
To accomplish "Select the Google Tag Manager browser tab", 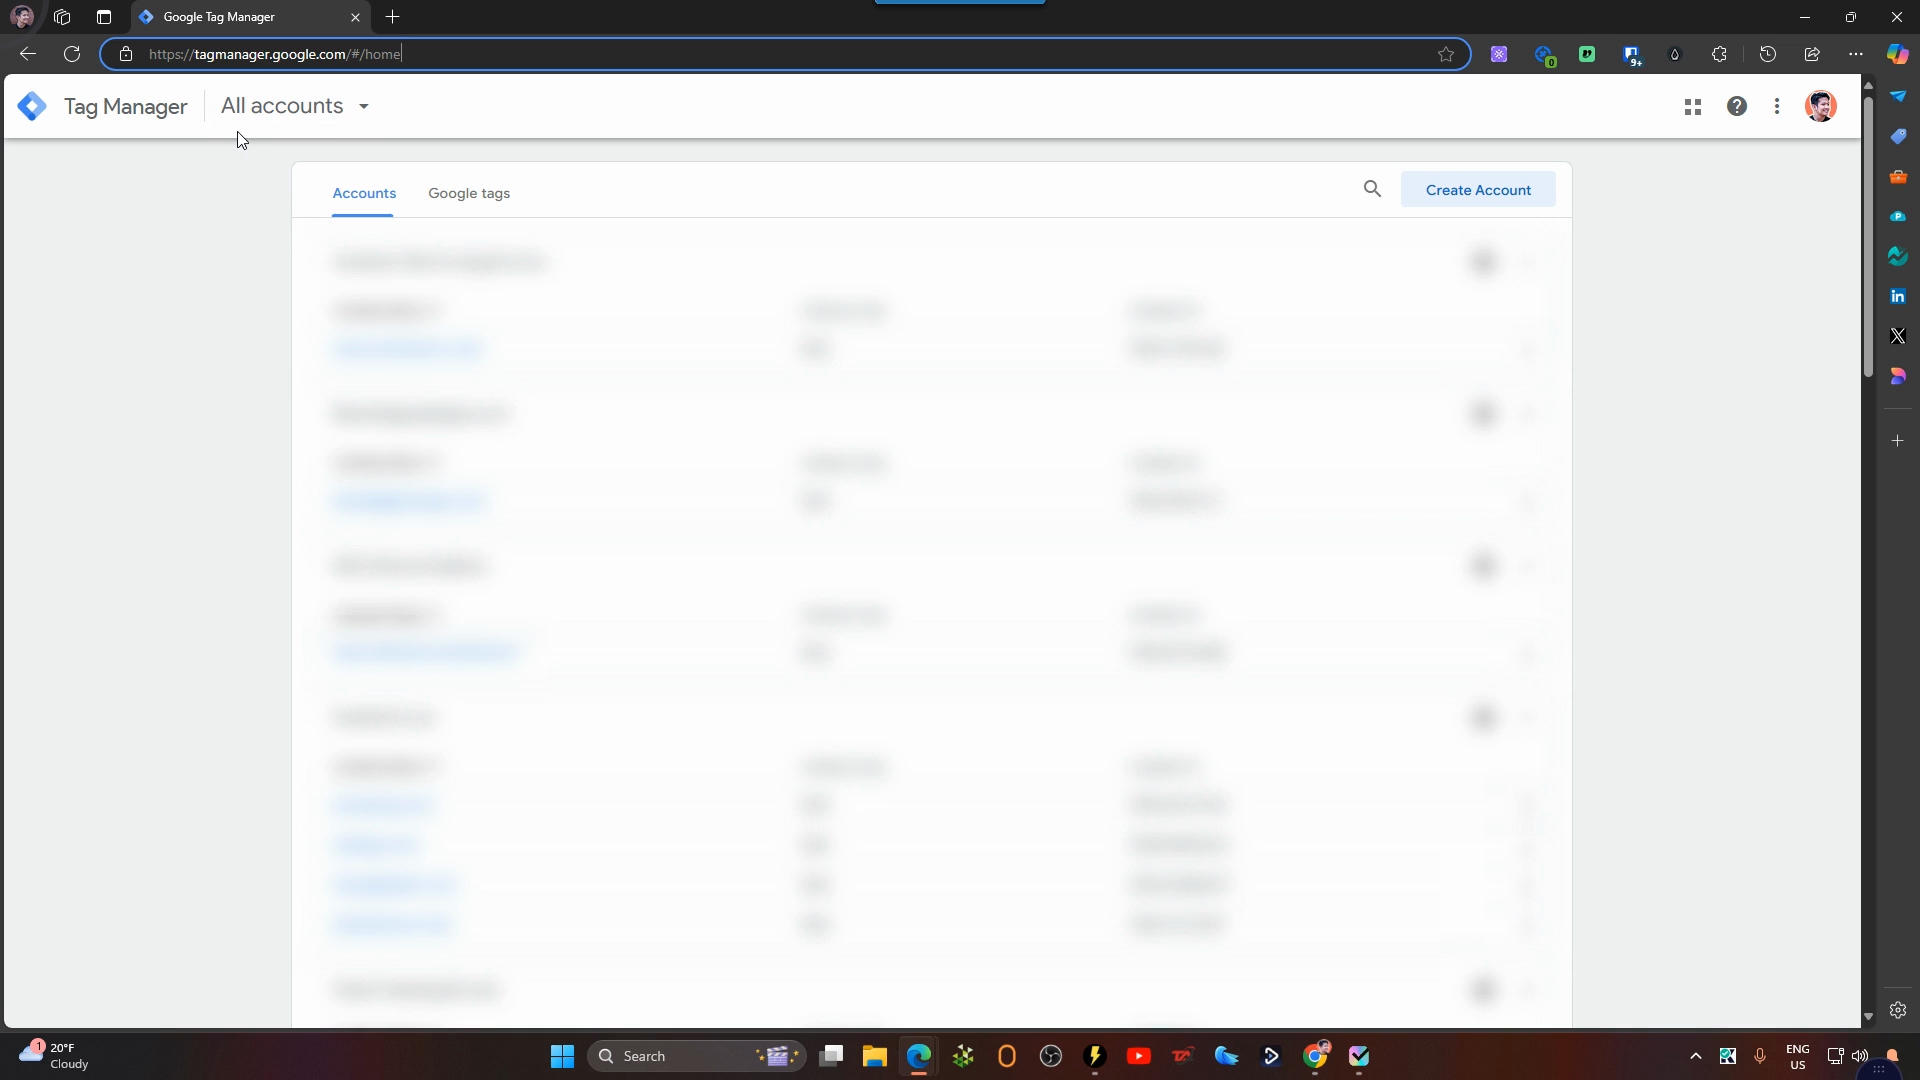I will (x=250, y=17).
